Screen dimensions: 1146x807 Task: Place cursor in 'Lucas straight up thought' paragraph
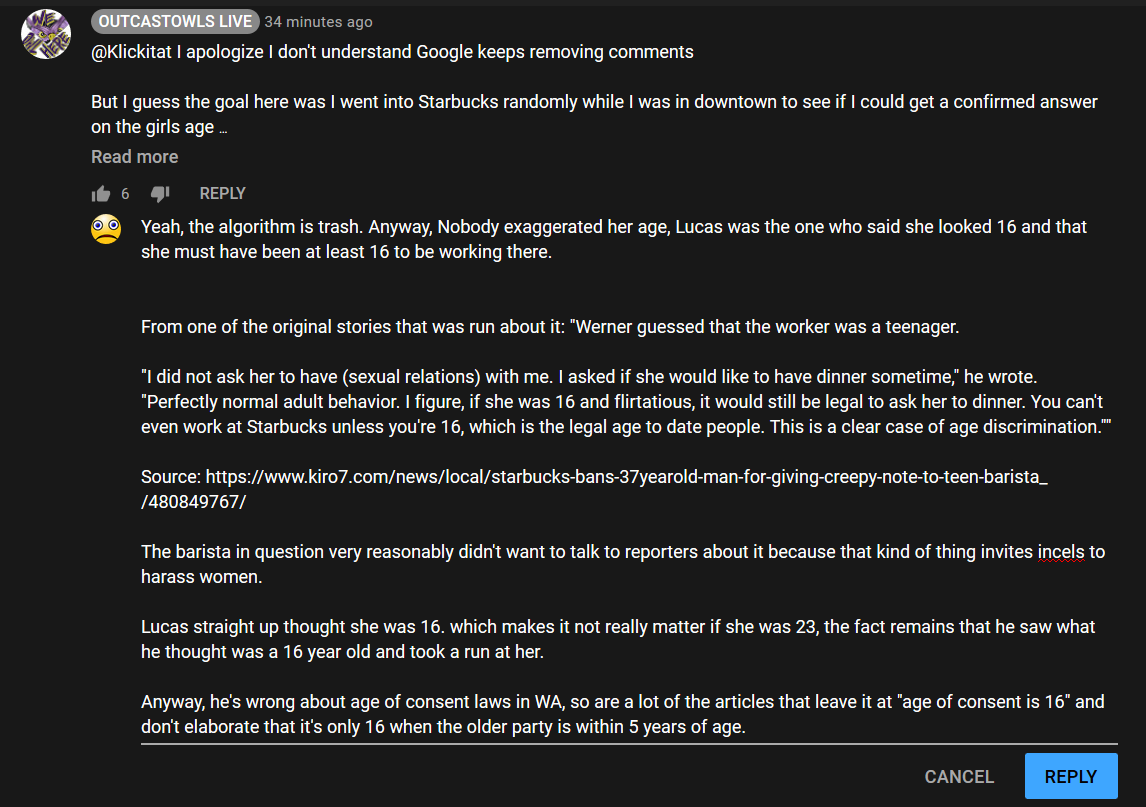pos(618,639)
